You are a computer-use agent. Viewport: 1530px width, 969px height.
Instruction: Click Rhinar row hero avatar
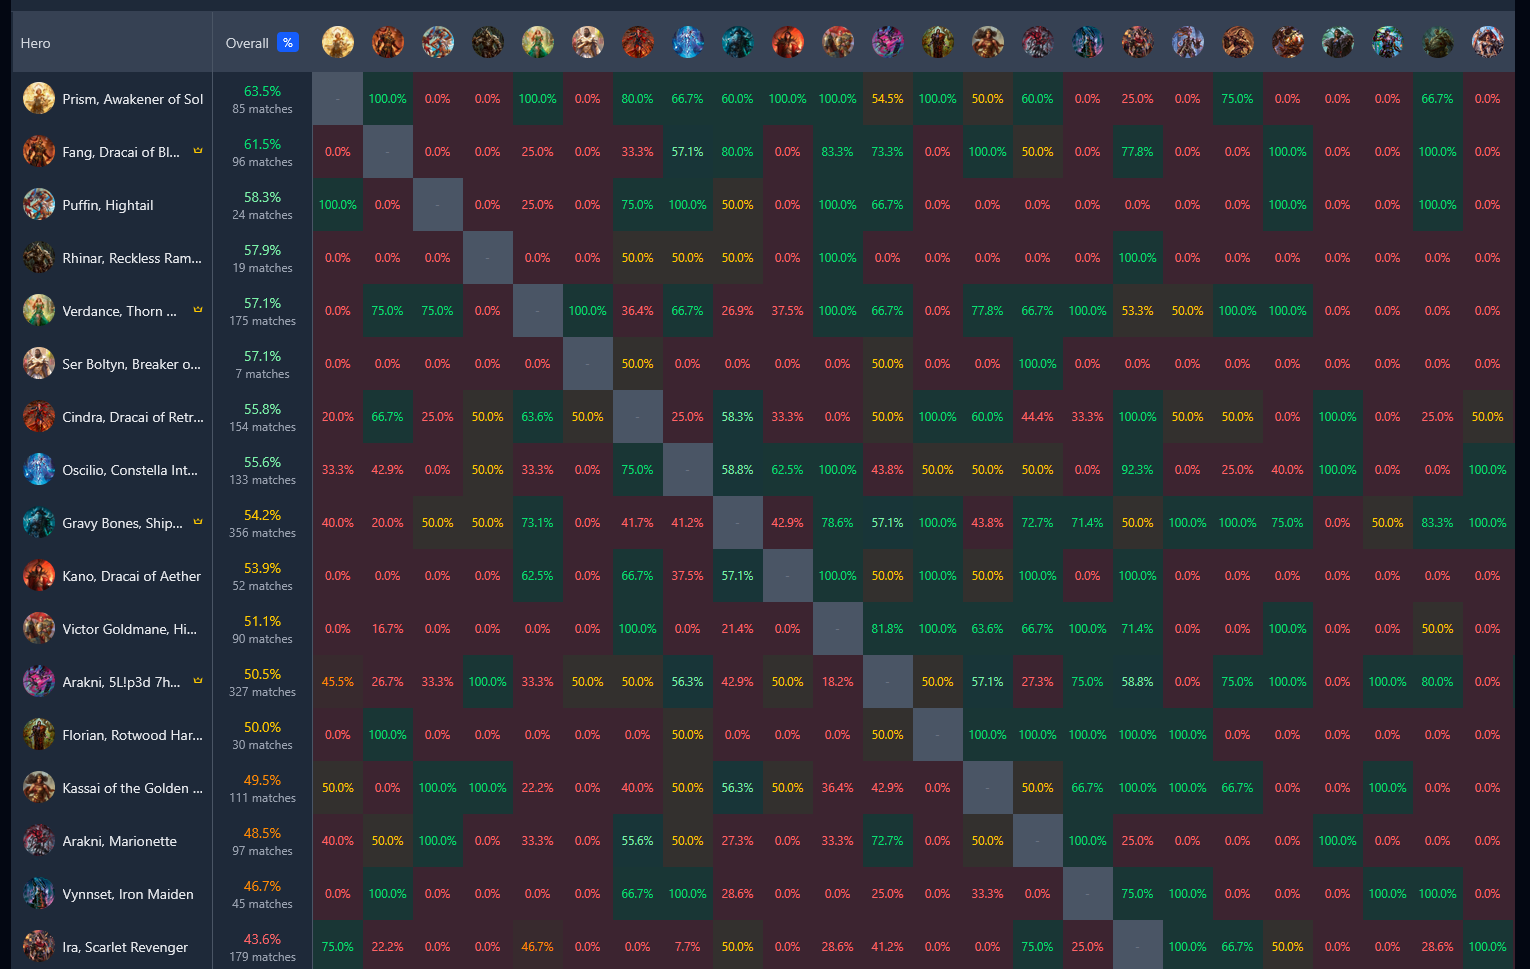(39, 257)
